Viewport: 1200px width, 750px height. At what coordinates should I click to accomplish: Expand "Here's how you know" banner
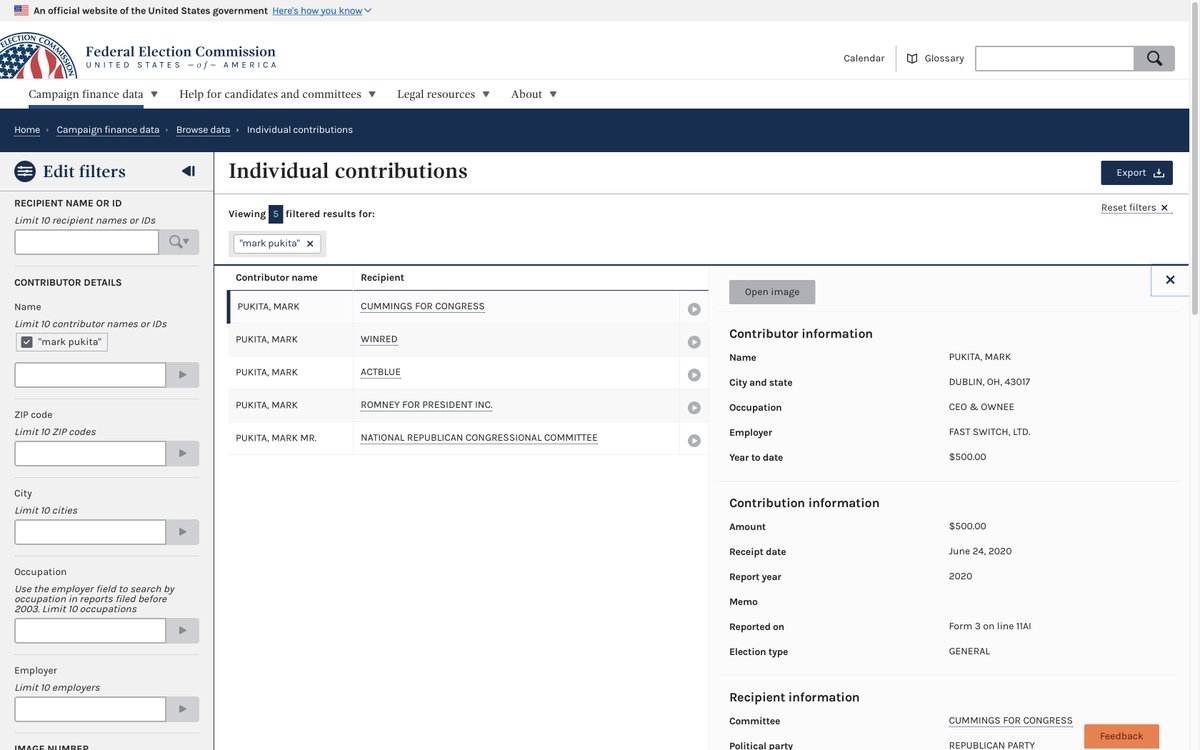pyautogui.click(x=321, y=11)
